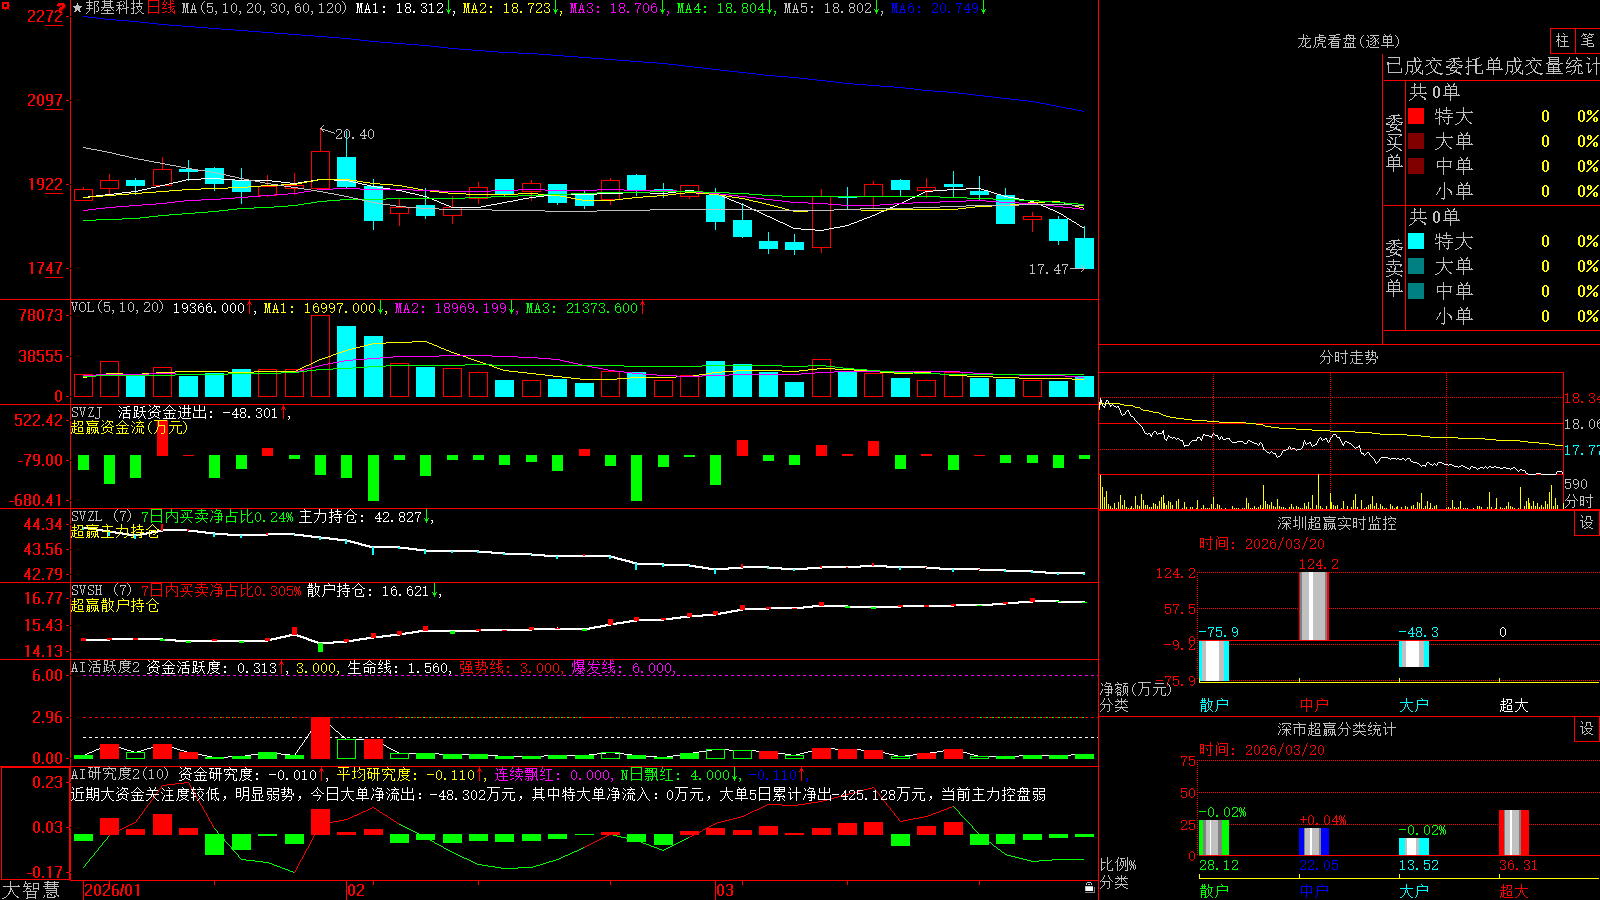Open the 大智慧 logo menu

[x=31, y=890]
